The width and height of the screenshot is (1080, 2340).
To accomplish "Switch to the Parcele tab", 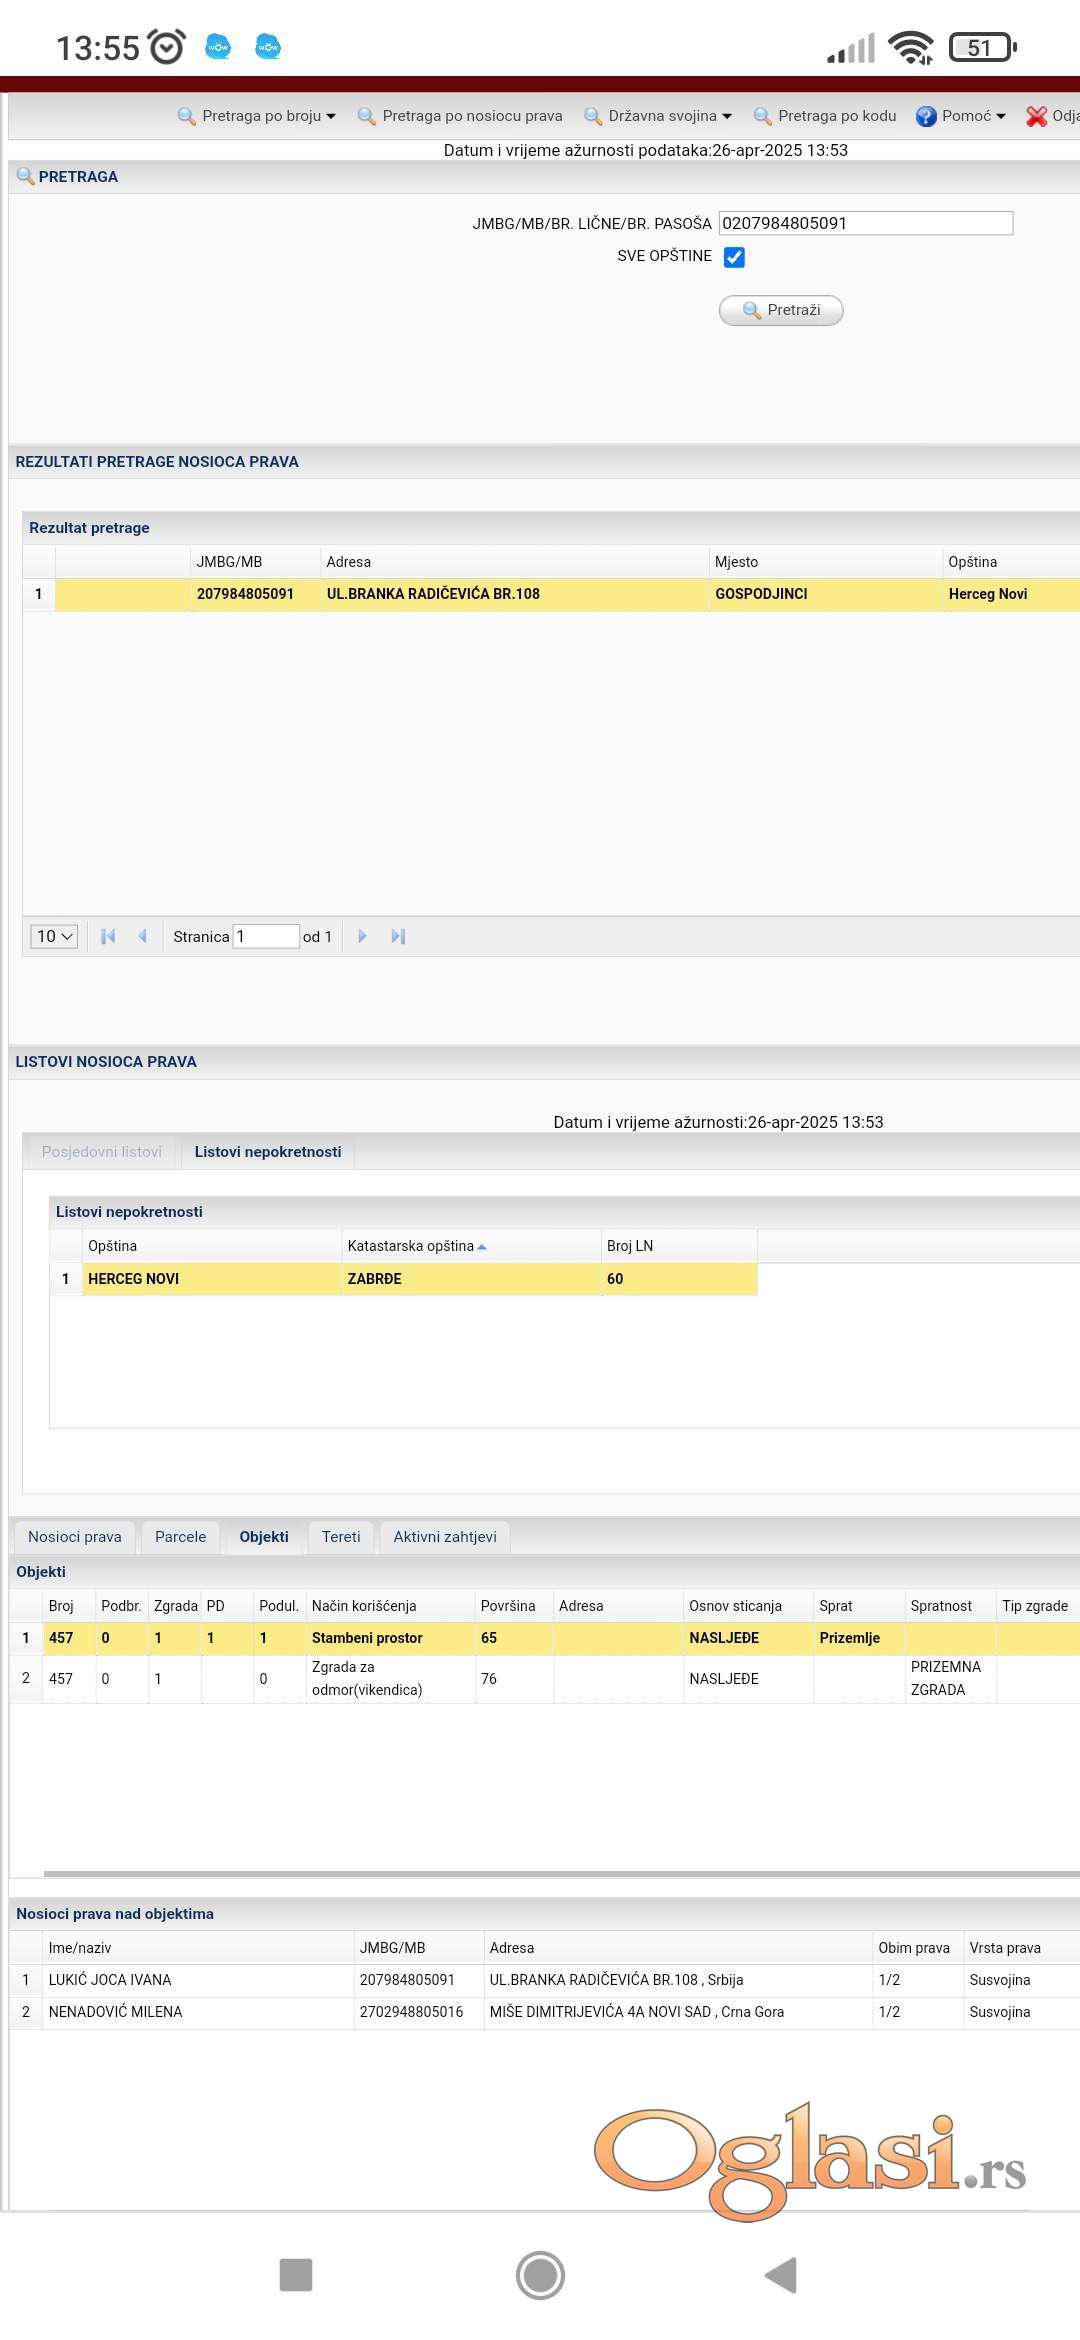I will tap(180, 1537).
